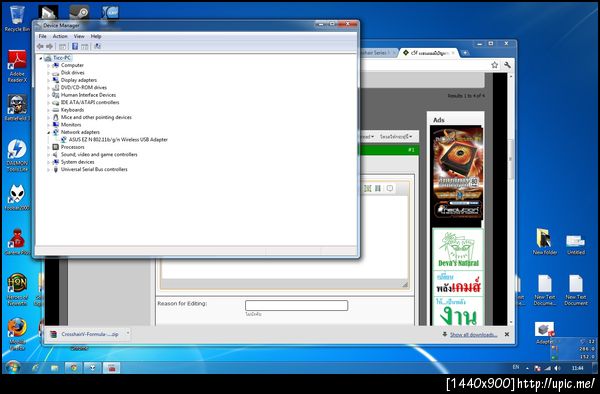
Task: Select Garena Plus desktop shortcut
Action: [x=17, y=242]
